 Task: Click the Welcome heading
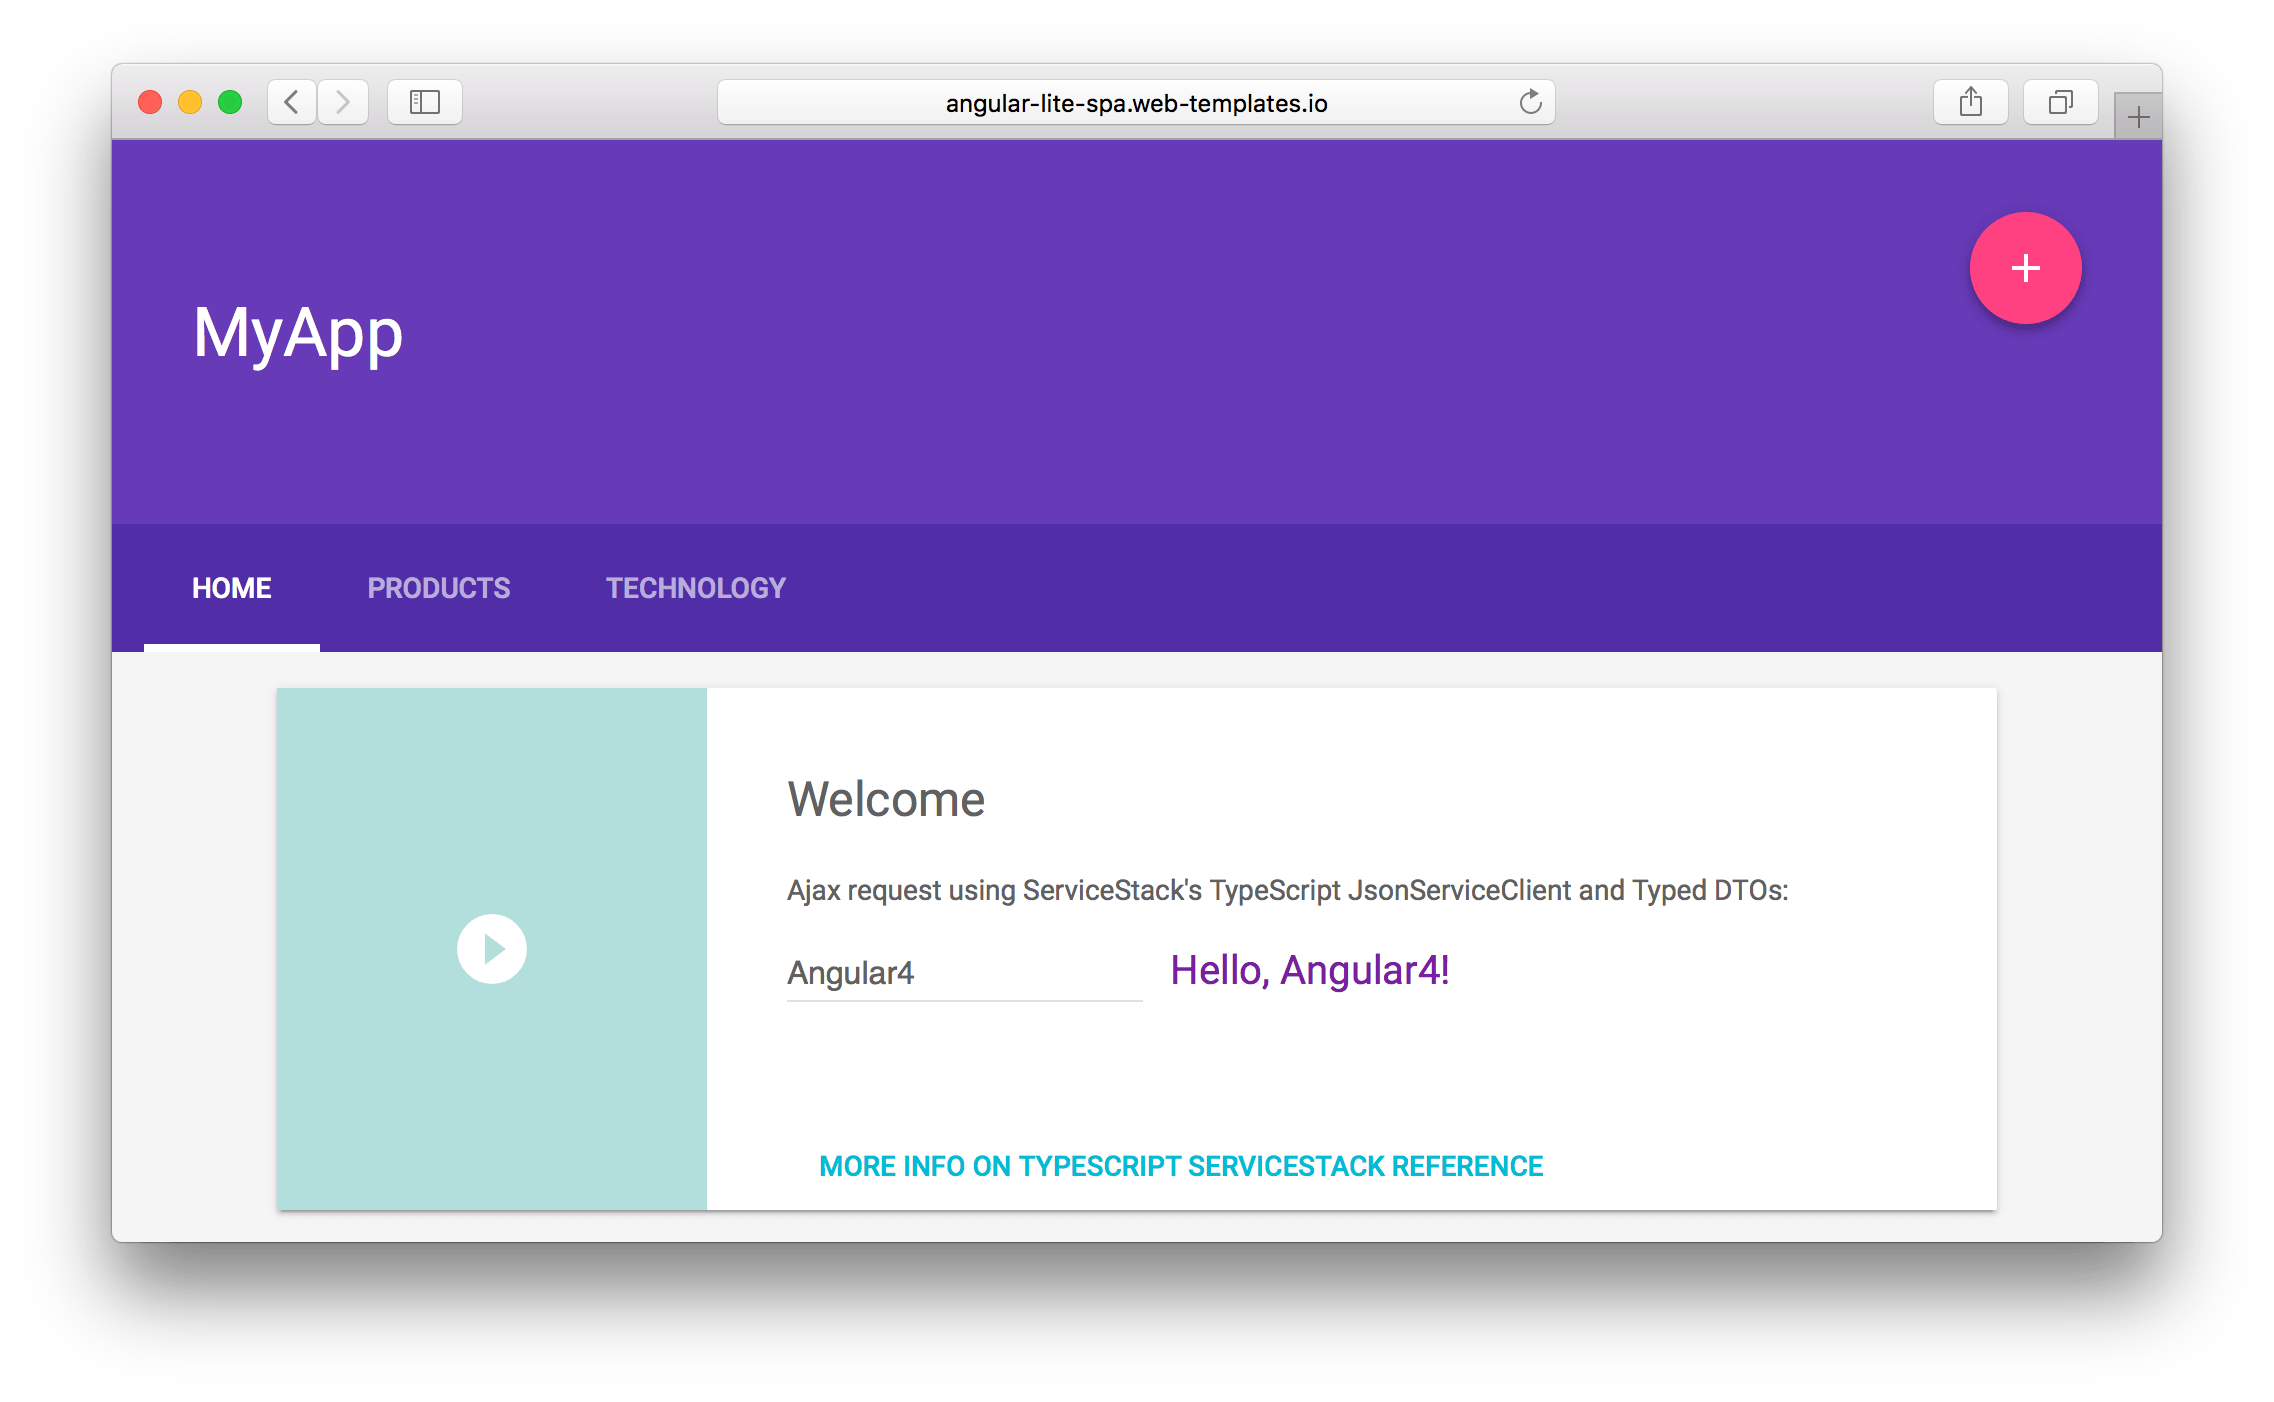[x=886, y=798]
